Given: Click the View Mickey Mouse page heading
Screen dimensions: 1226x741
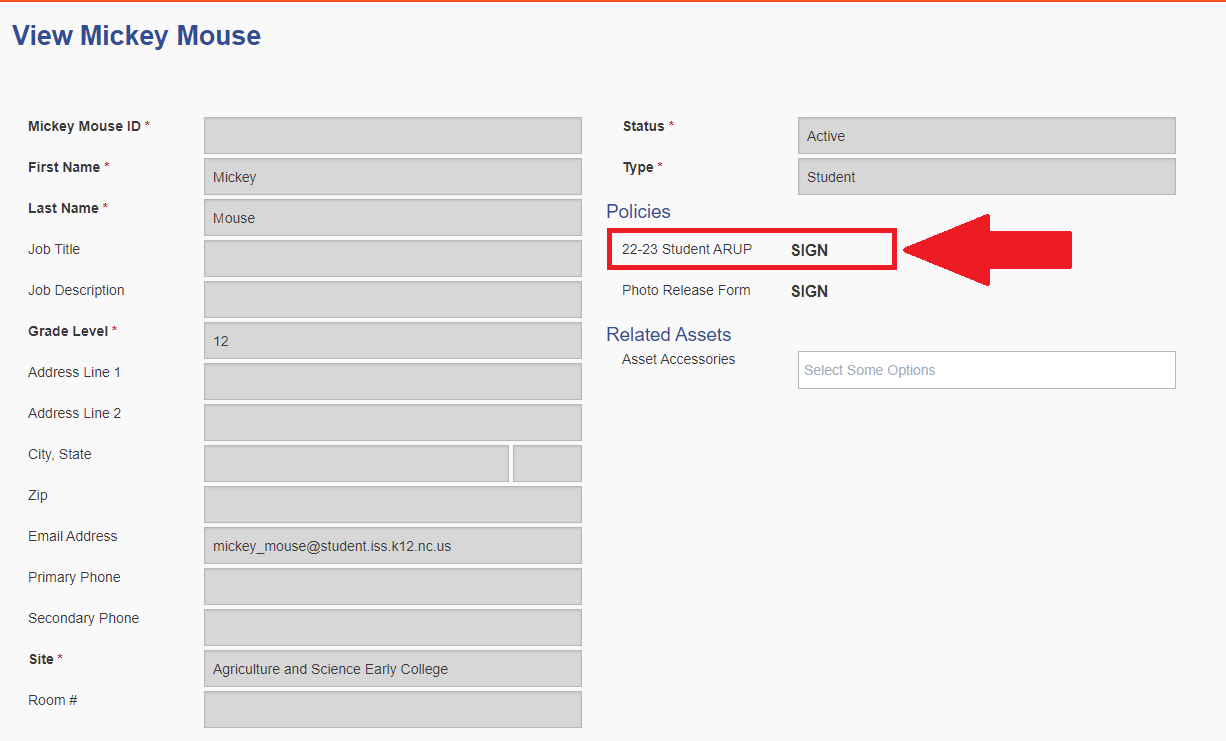Looking at the screenshot, I should coord(137,36).
